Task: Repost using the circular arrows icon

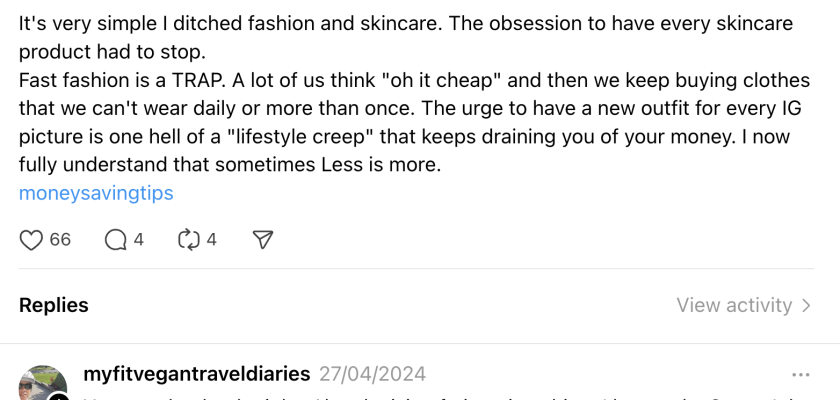Action: tap(188, 240)
